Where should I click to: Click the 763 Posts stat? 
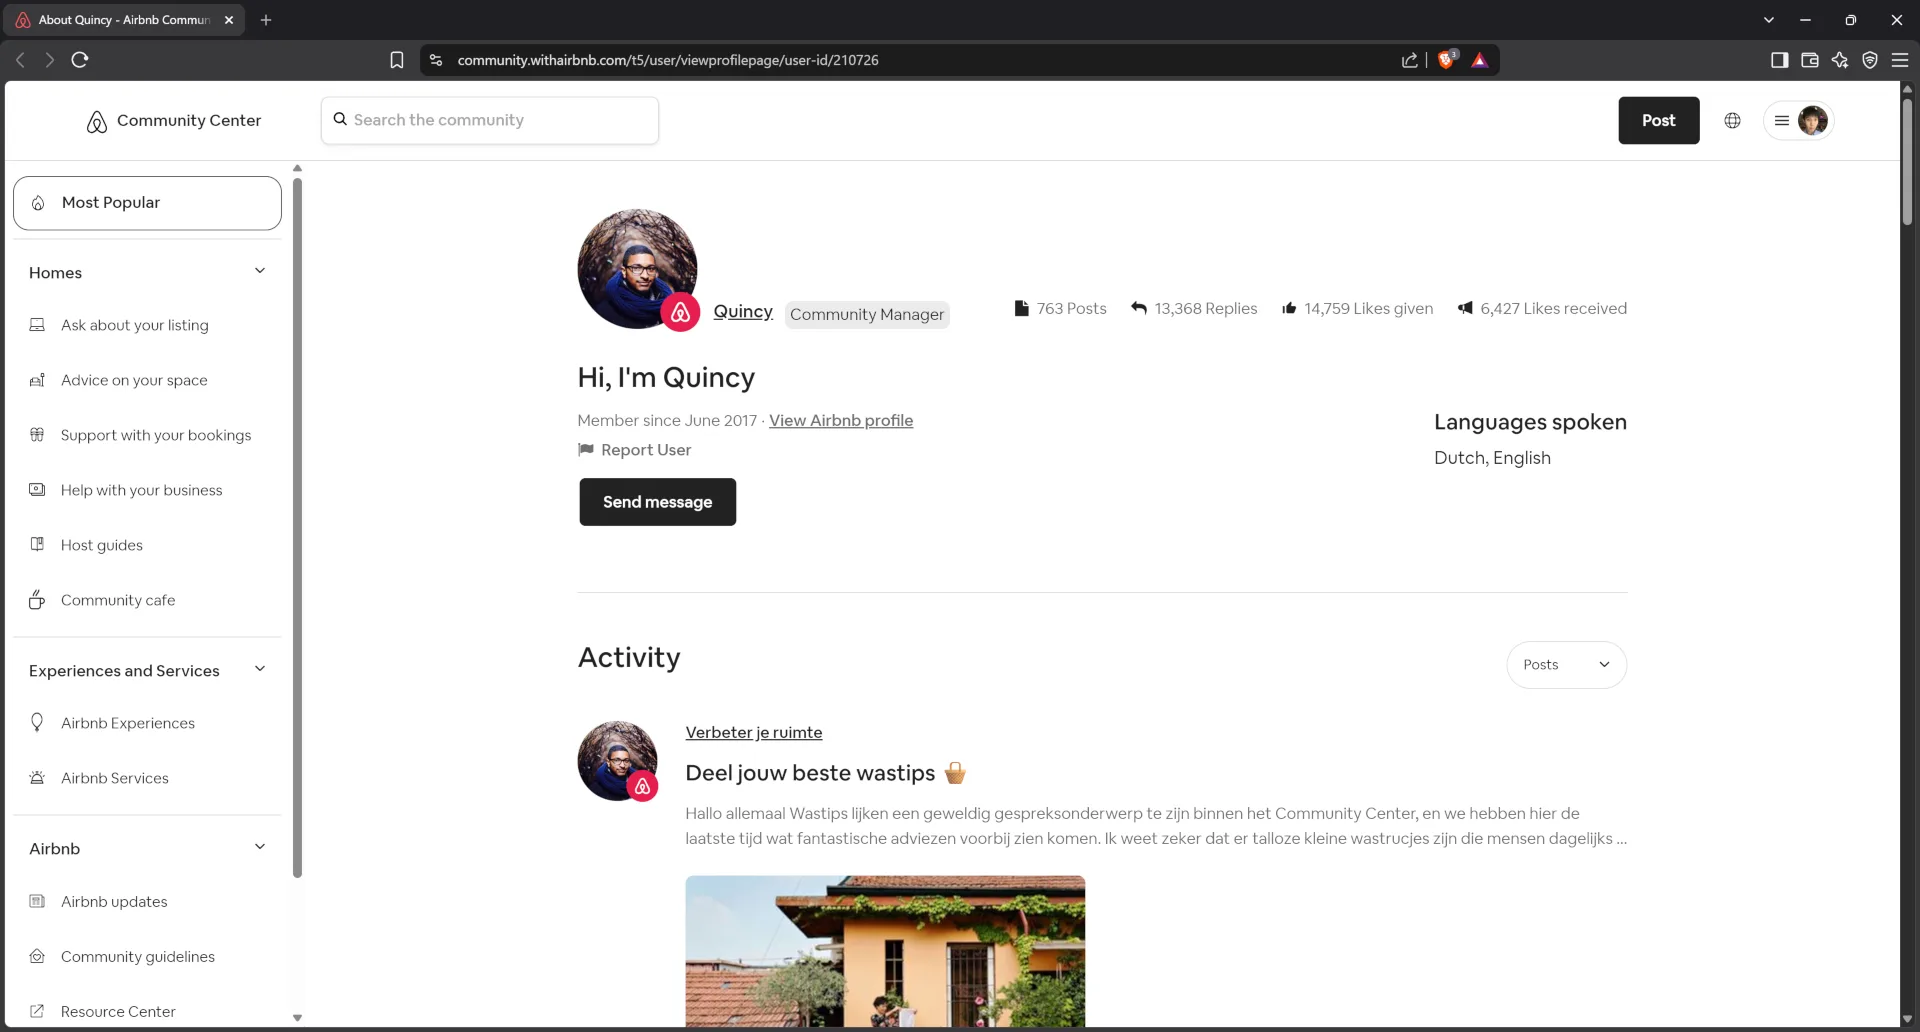pos(1060,308)
